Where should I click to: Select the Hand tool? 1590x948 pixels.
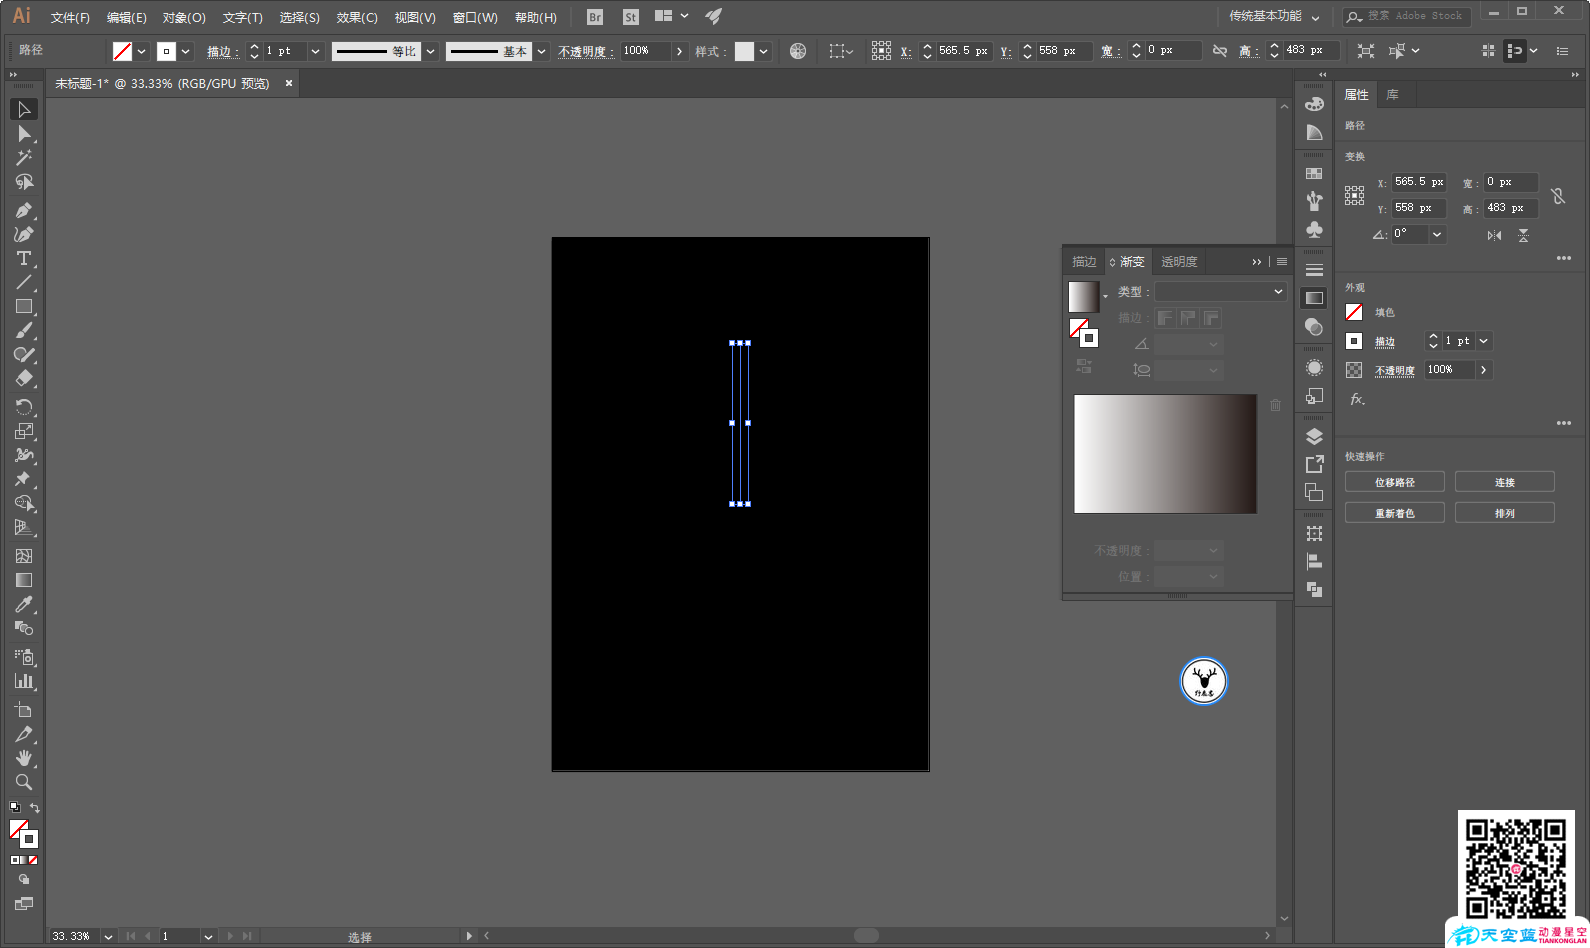pos(24,758)
